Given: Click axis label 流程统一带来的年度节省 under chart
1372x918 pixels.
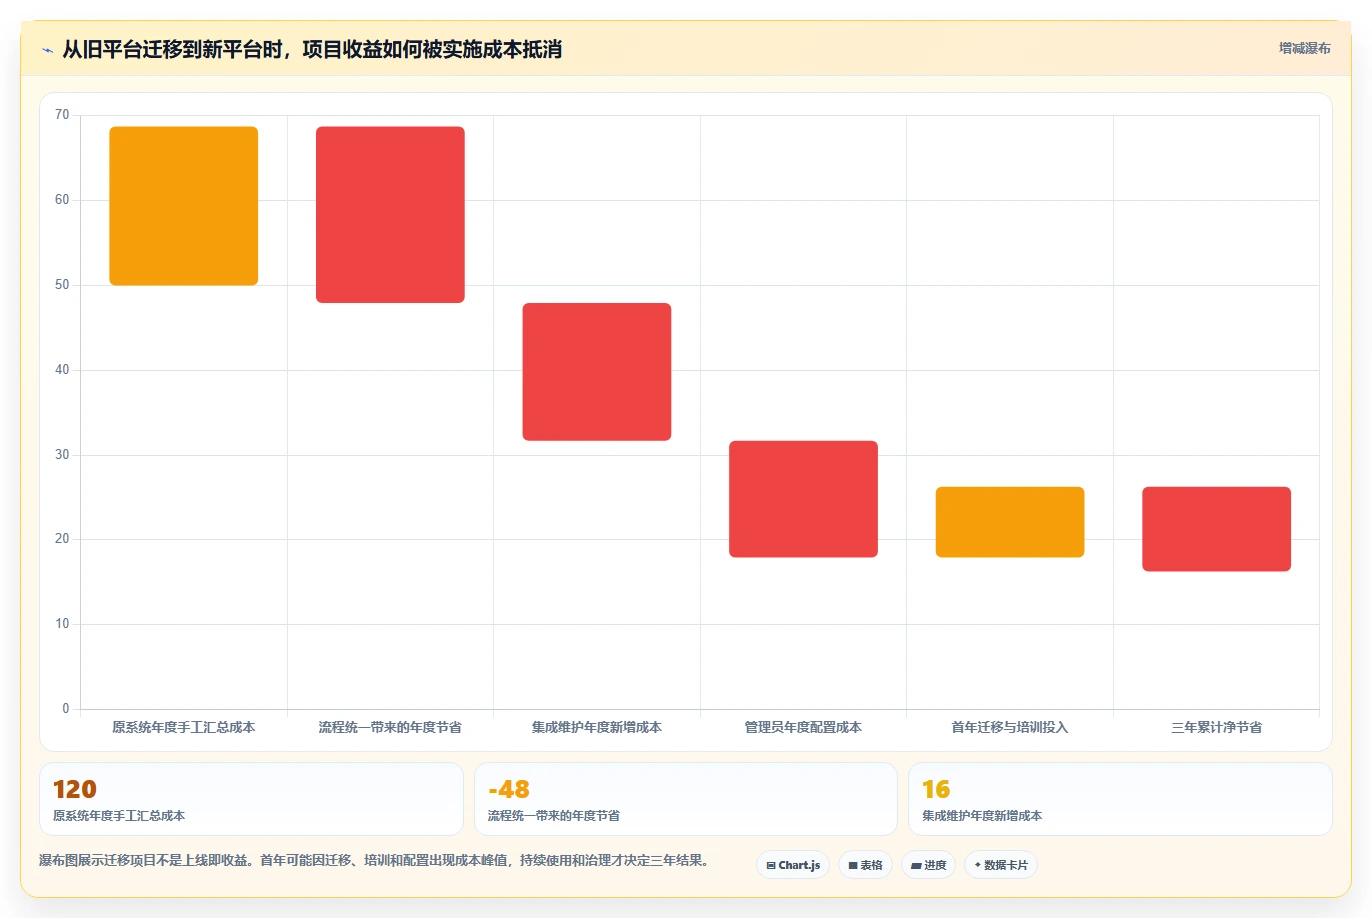Looking at the screenshot, I should 390,728.
